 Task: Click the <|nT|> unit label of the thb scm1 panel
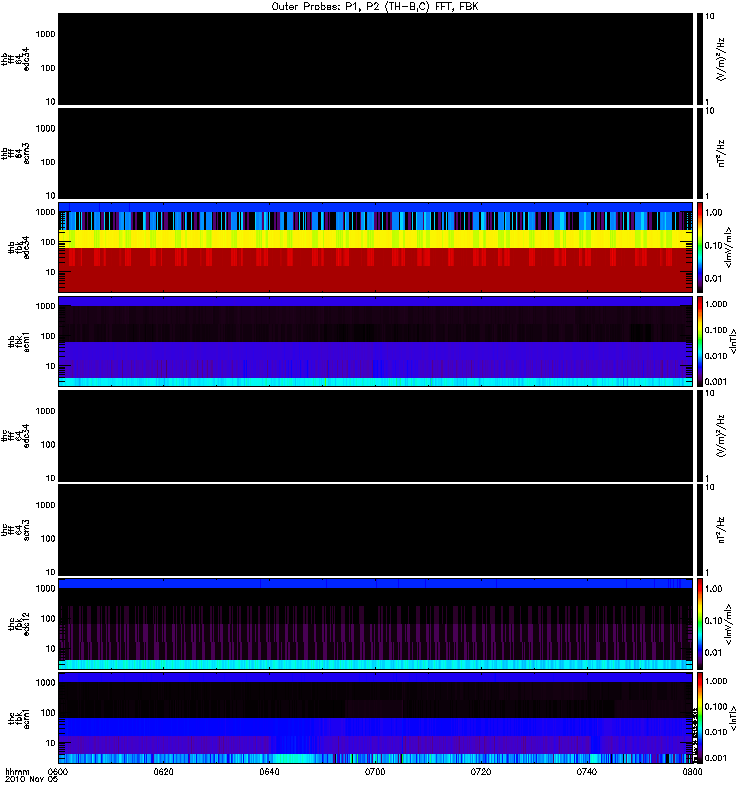733,341
